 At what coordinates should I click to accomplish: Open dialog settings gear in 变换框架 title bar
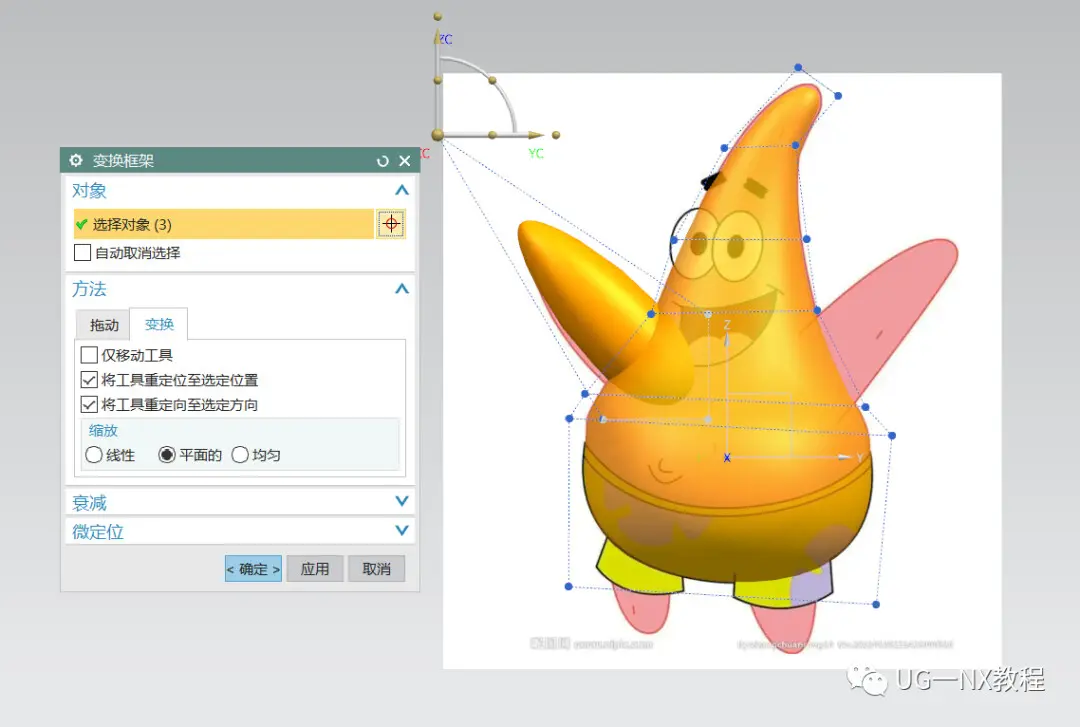76,161
